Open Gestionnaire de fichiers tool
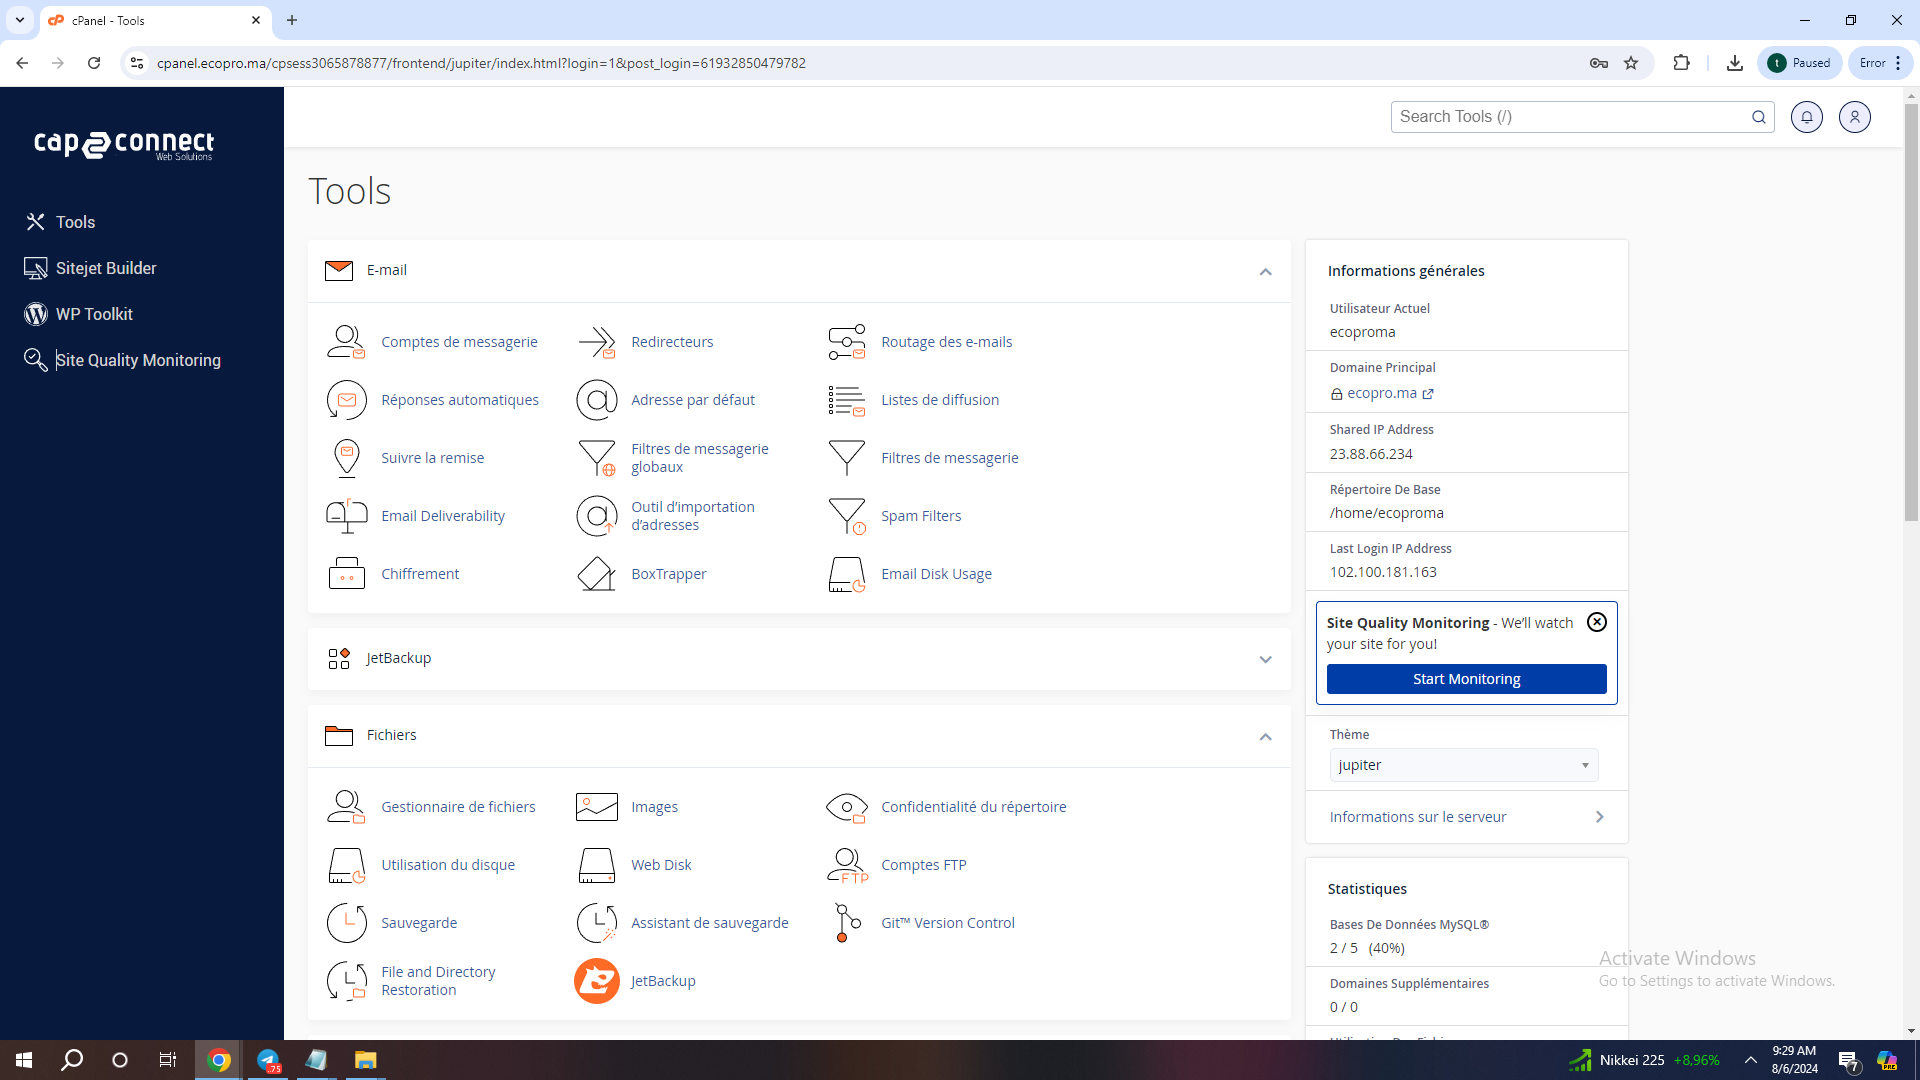This screenshot has width=1920, height=1080. click(x=459, y=806)
